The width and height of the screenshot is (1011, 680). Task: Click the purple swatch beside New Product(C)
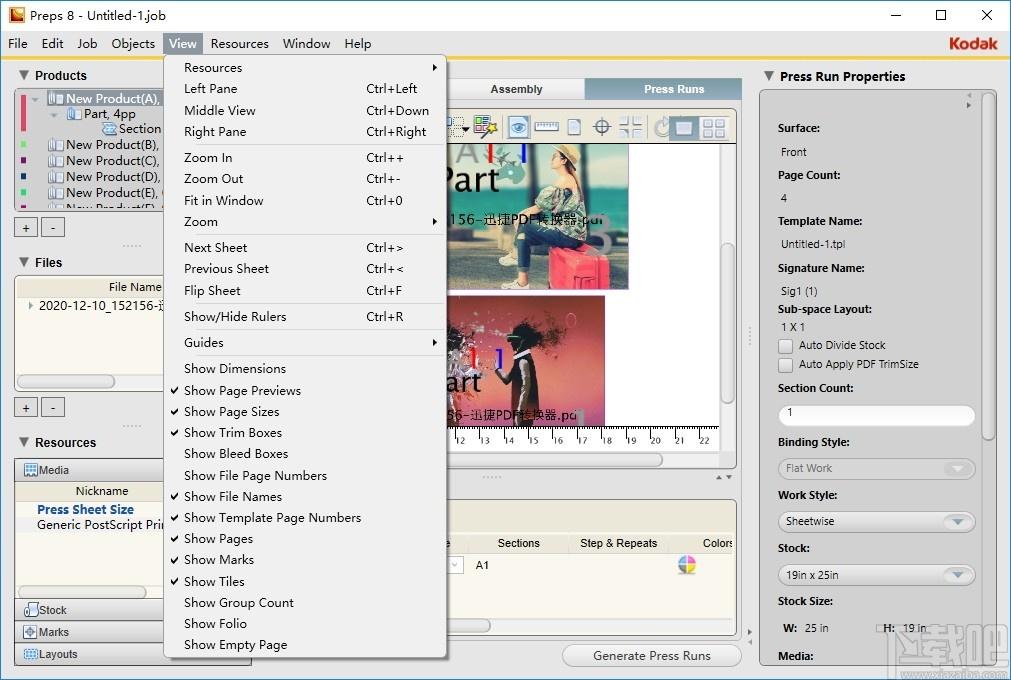(x=24, y=160)
